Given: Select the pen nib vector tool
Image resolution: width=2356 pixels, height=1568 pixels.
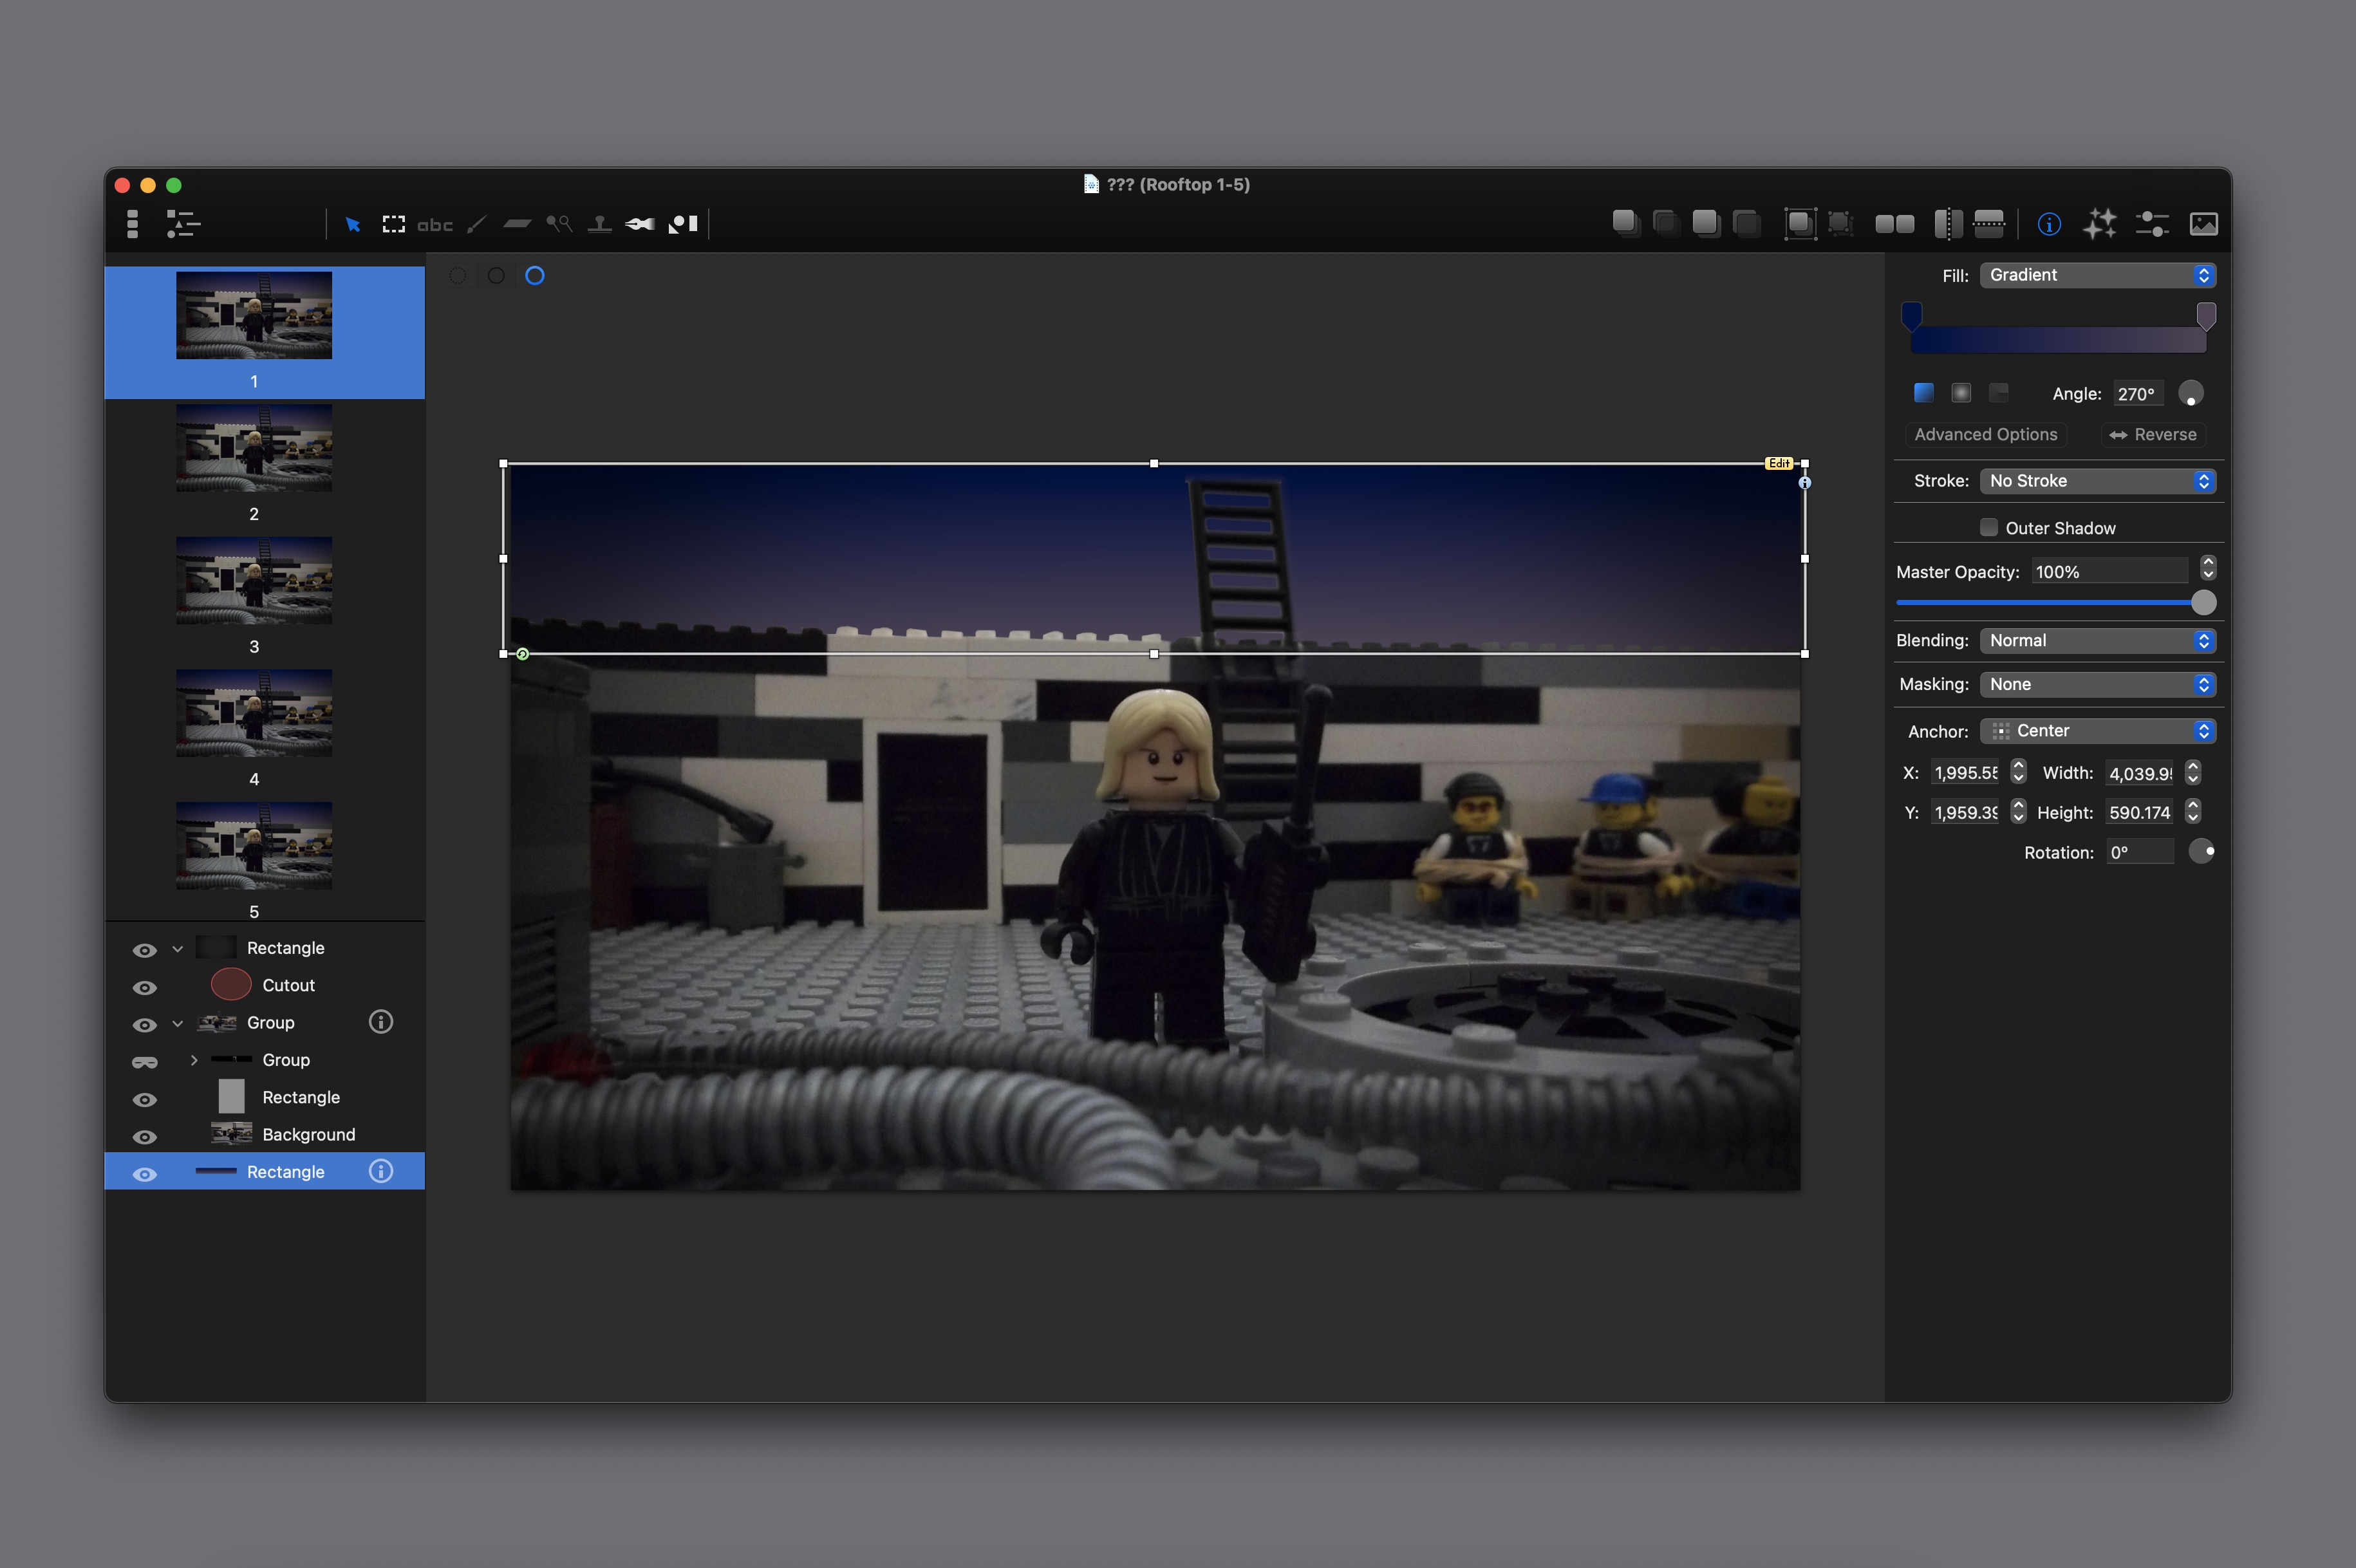Looking at the screenshot, I should 640,225.
